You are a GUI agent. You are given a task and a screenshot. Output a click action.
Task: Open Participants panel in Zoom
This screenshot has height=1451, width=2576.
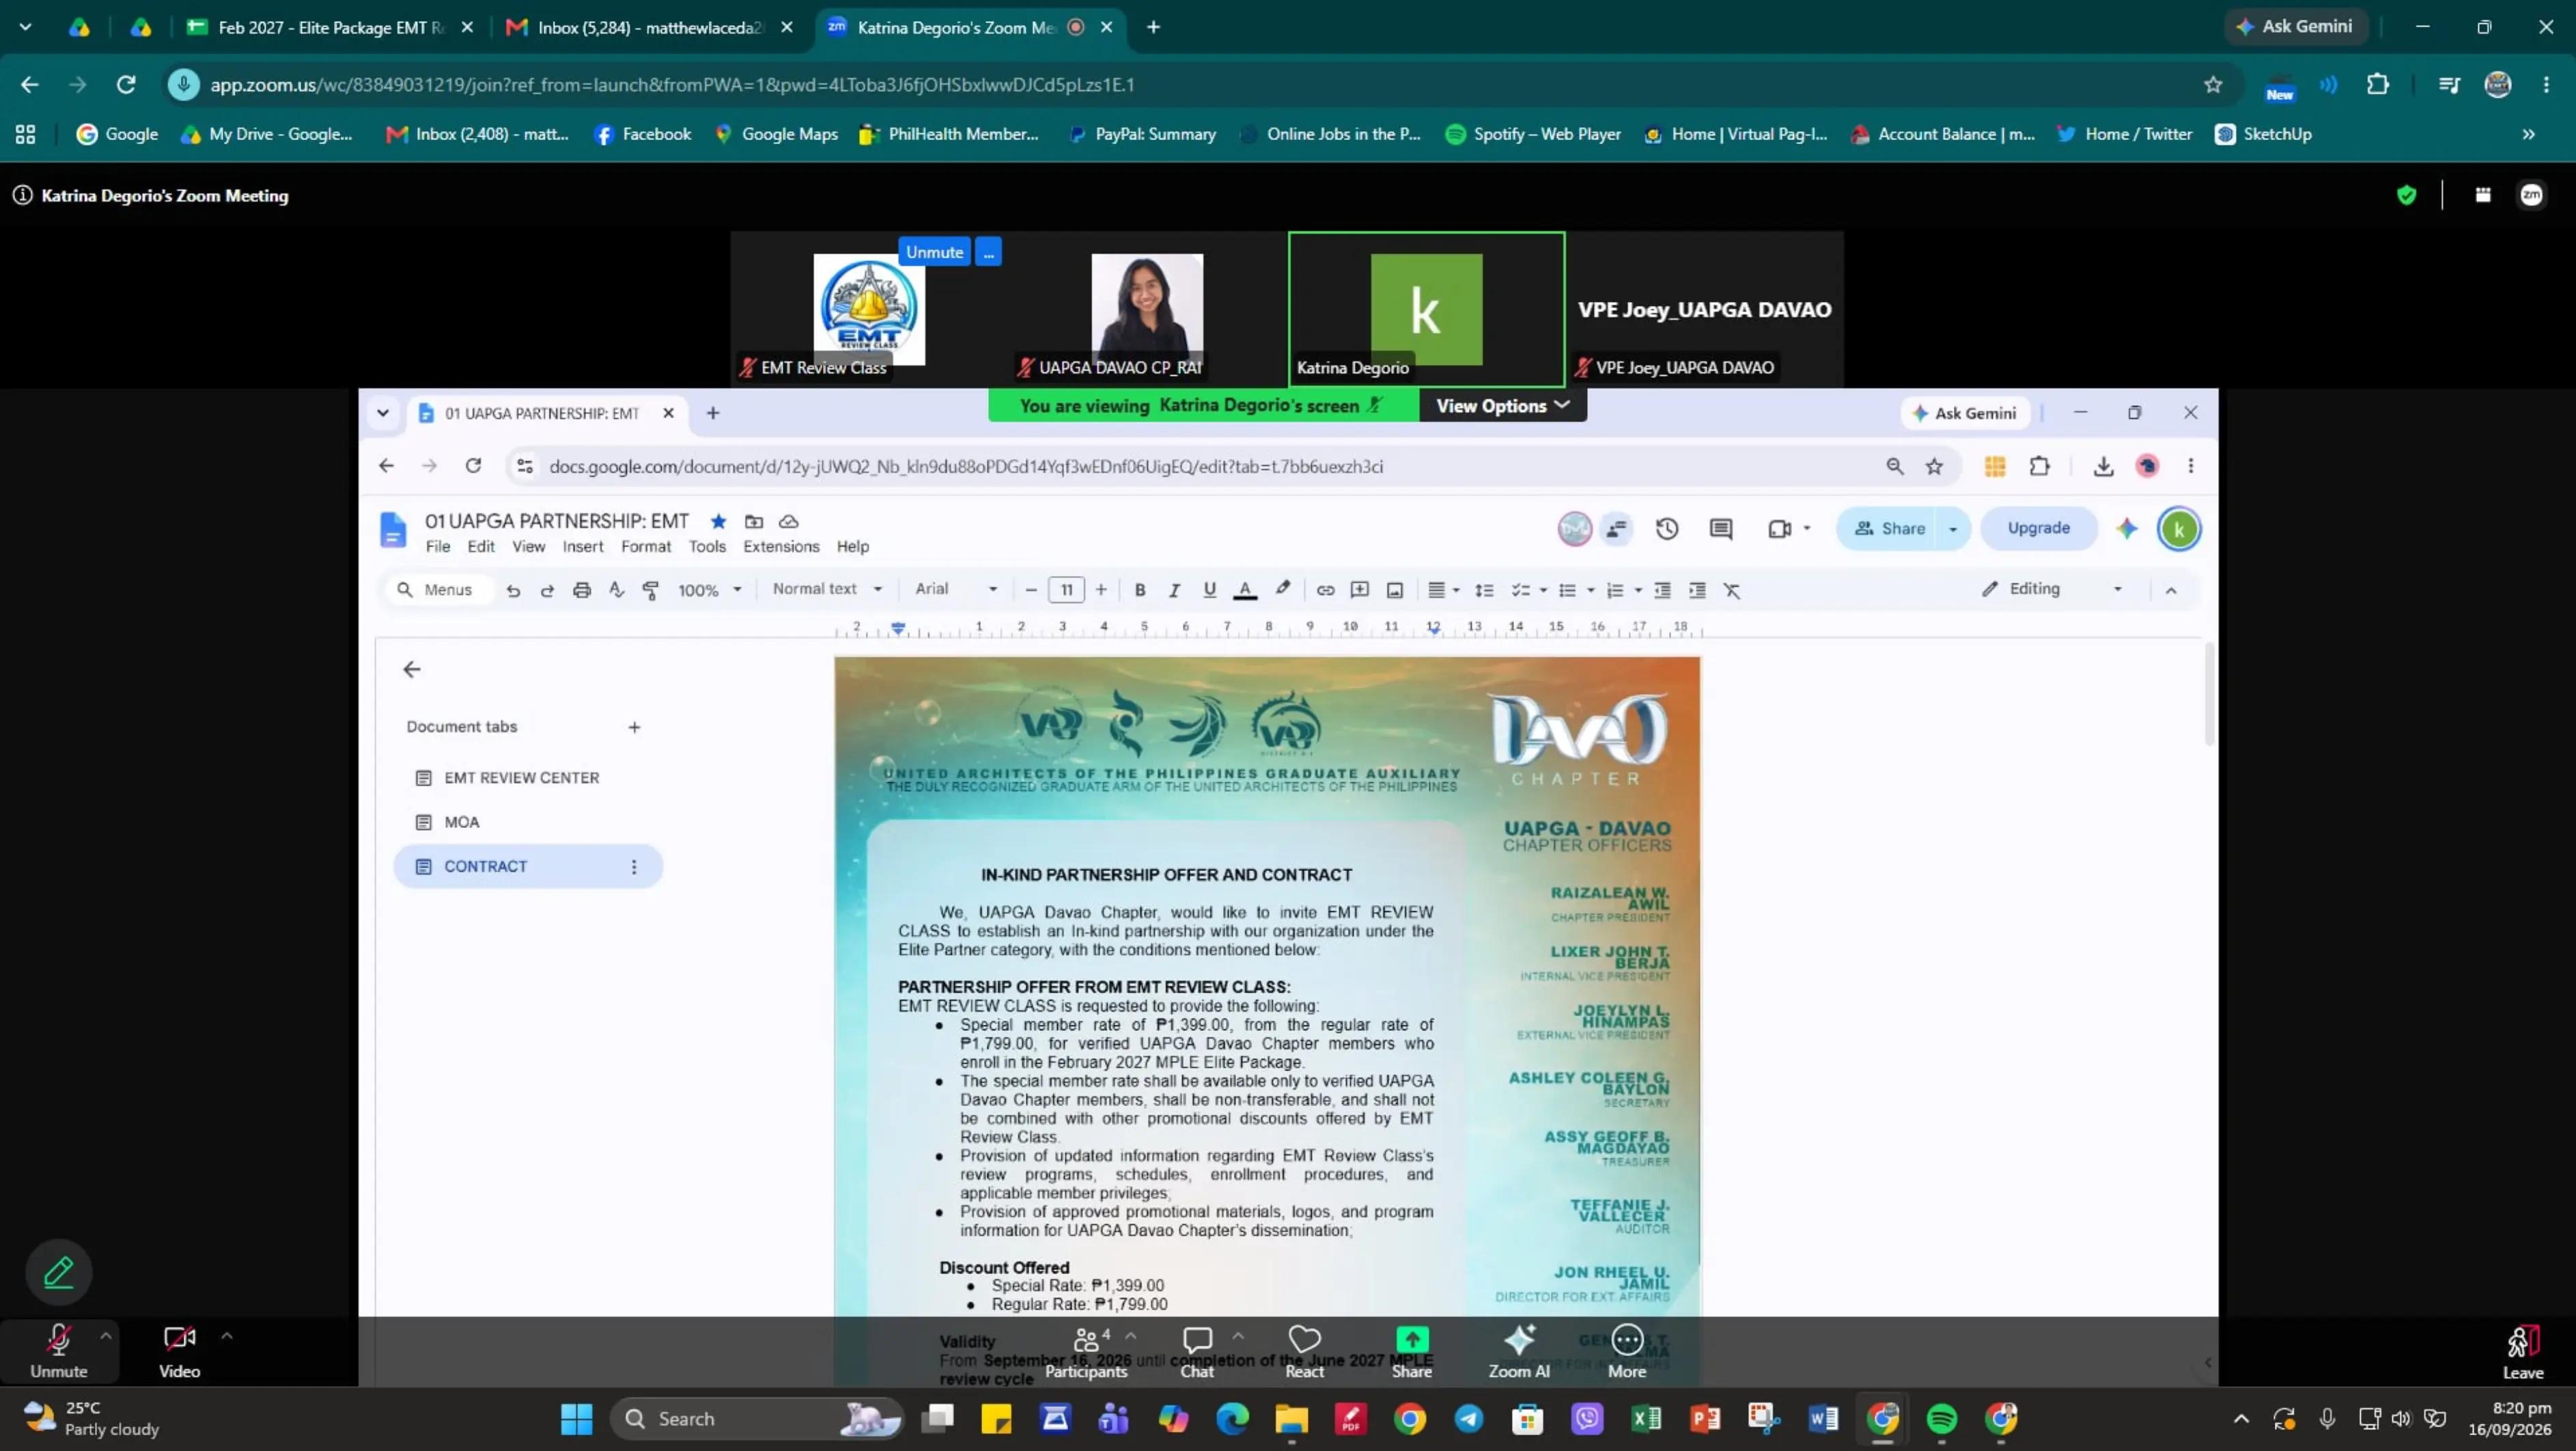[x=1086, y=1352]
